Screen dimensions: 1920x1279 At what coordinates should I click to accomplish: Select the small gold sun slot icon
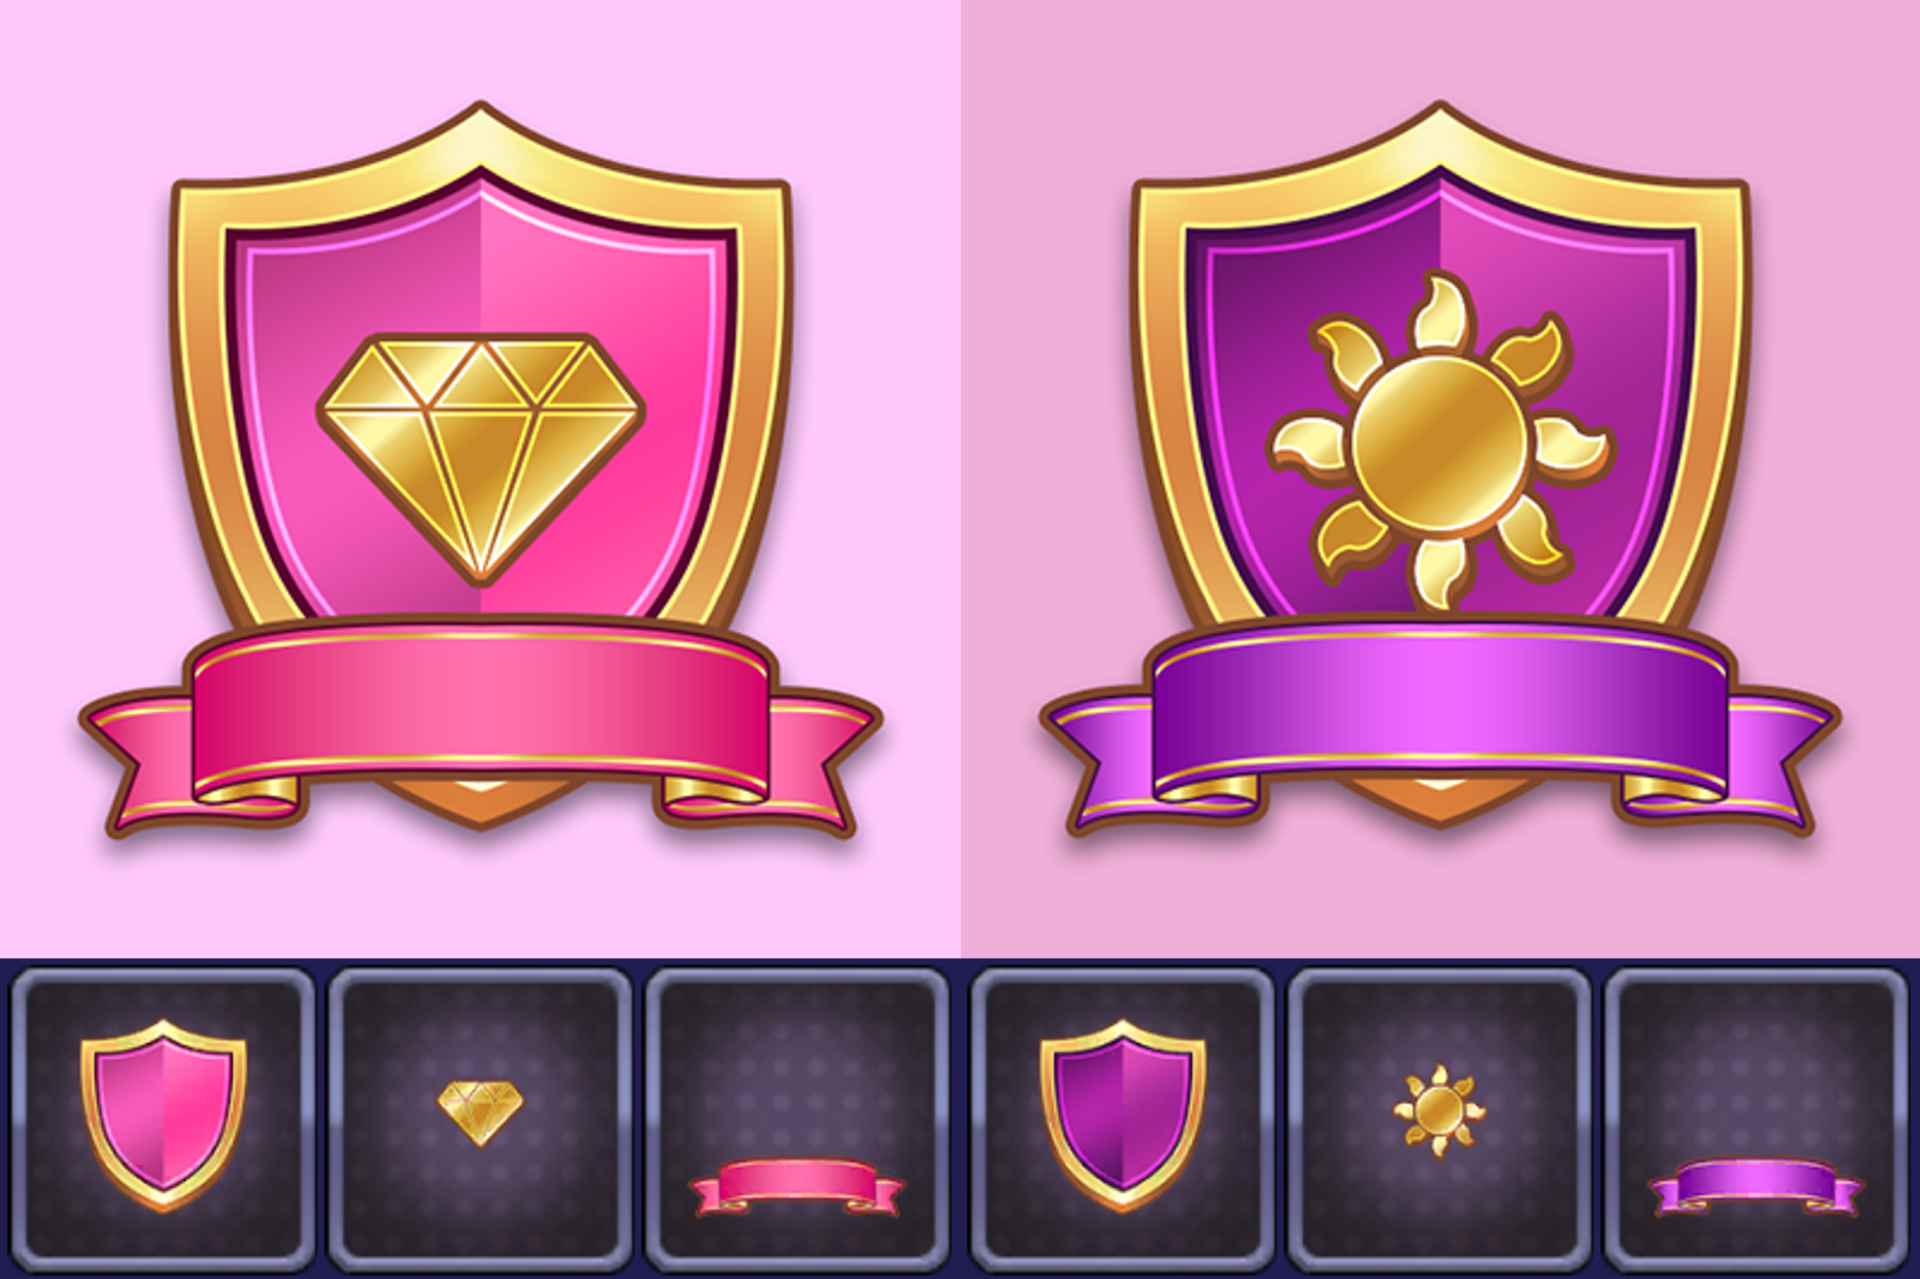1439,1111
